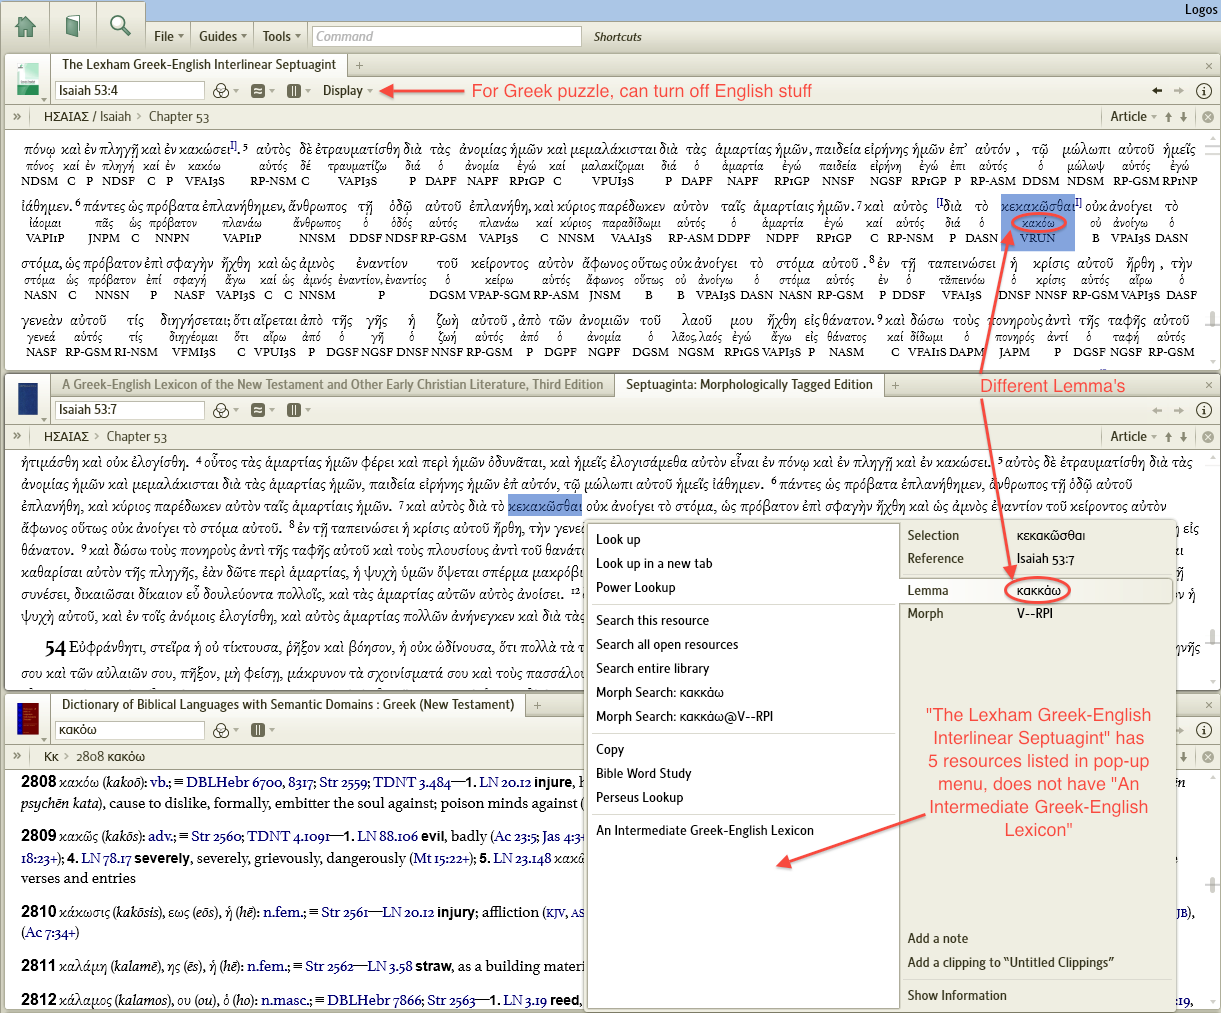Click the column layout icon in Dictionary panel
Screen dimensions: 1221x1013
(258, 730)
